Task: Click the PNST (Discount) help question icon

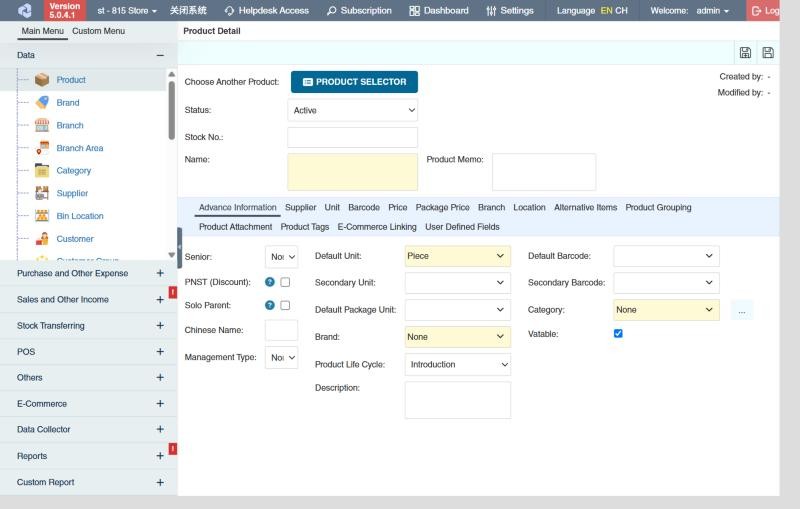Action: (270, 282)
